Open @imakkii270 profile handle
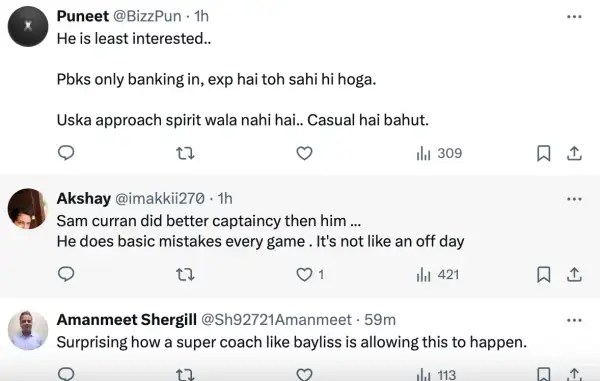This screenshot has width=600, height=381. pyautogui.click(x=160, y=199)
